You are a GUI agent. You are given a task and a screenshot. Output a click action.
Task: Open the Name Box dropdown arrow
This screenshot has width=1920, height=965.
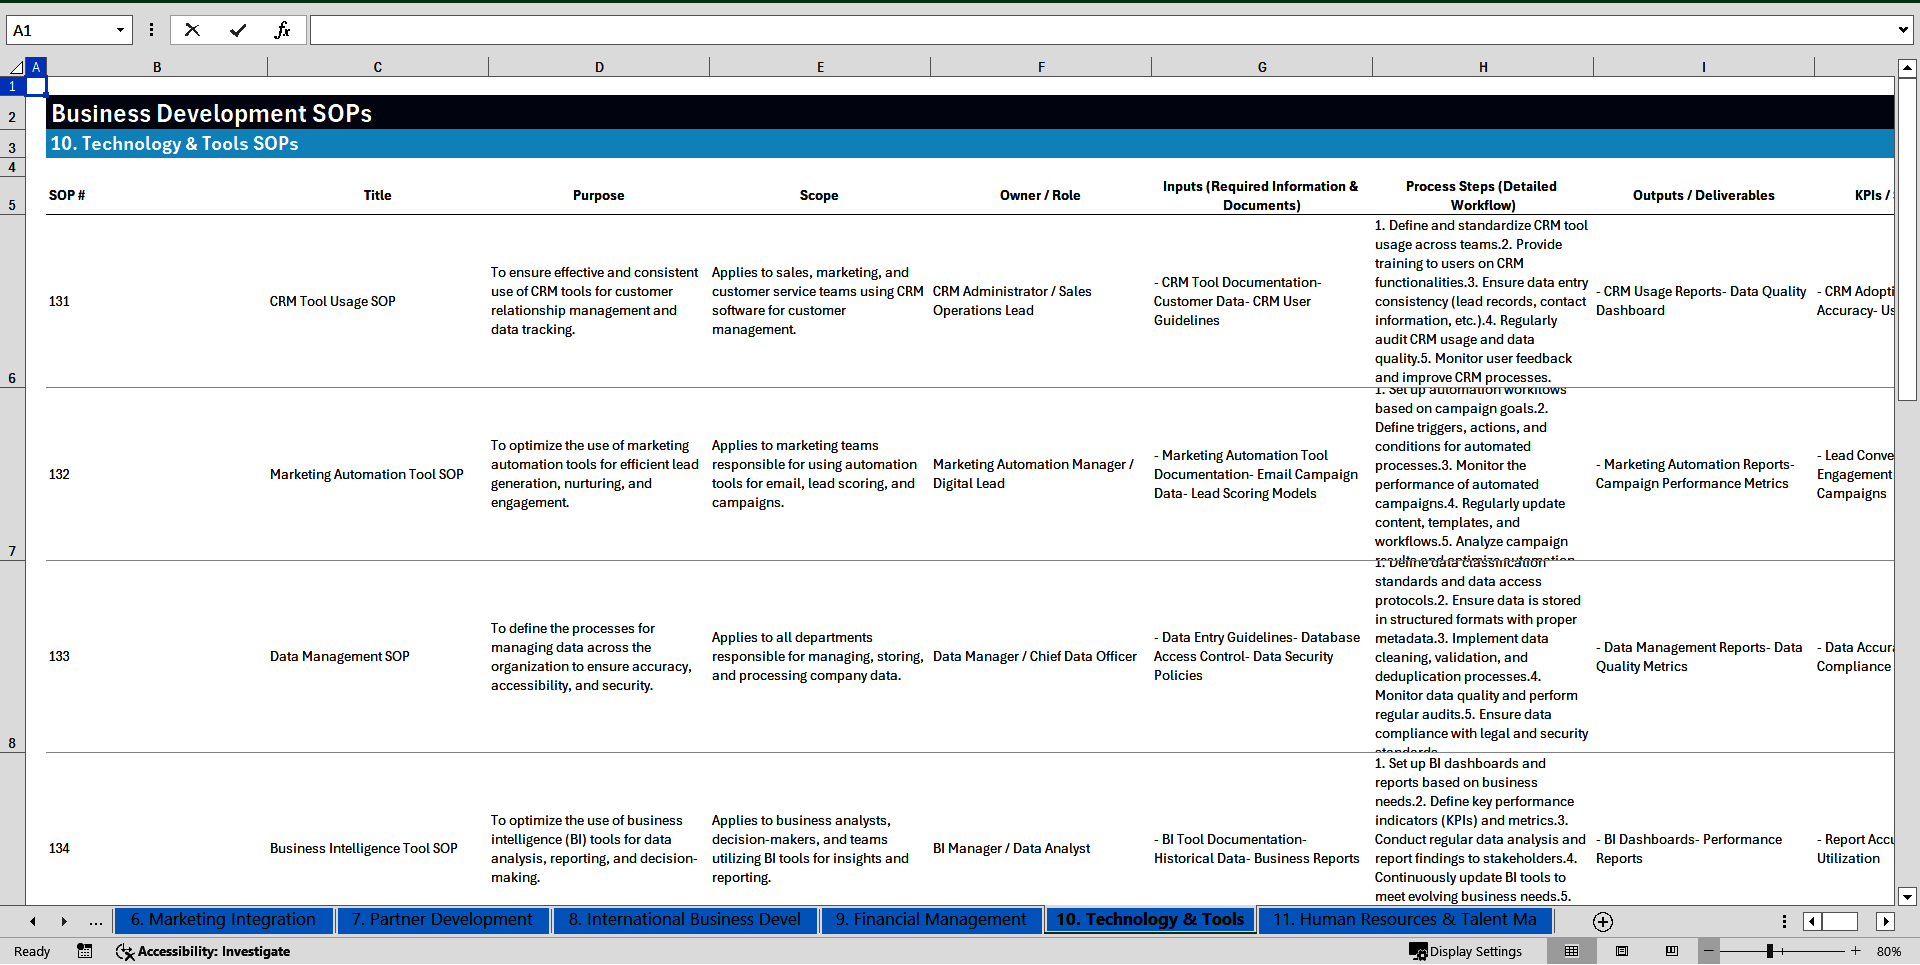pyautogui.click(x=120, y=30)
